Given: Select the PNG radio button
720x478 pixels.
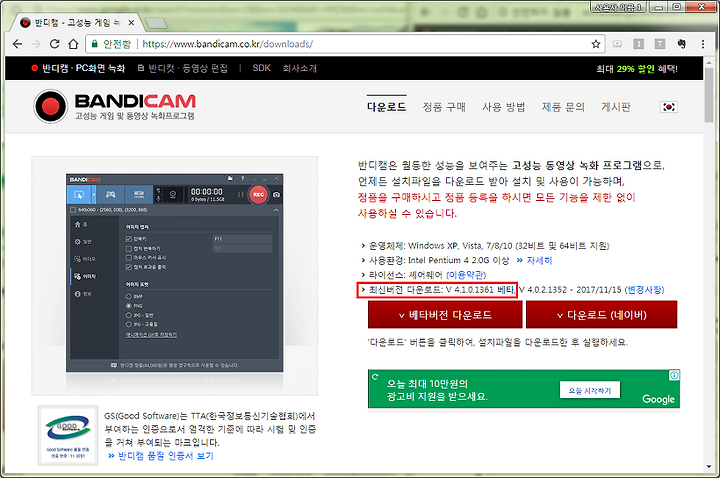Looking at the screenshot, I should (x=129, y=306).
